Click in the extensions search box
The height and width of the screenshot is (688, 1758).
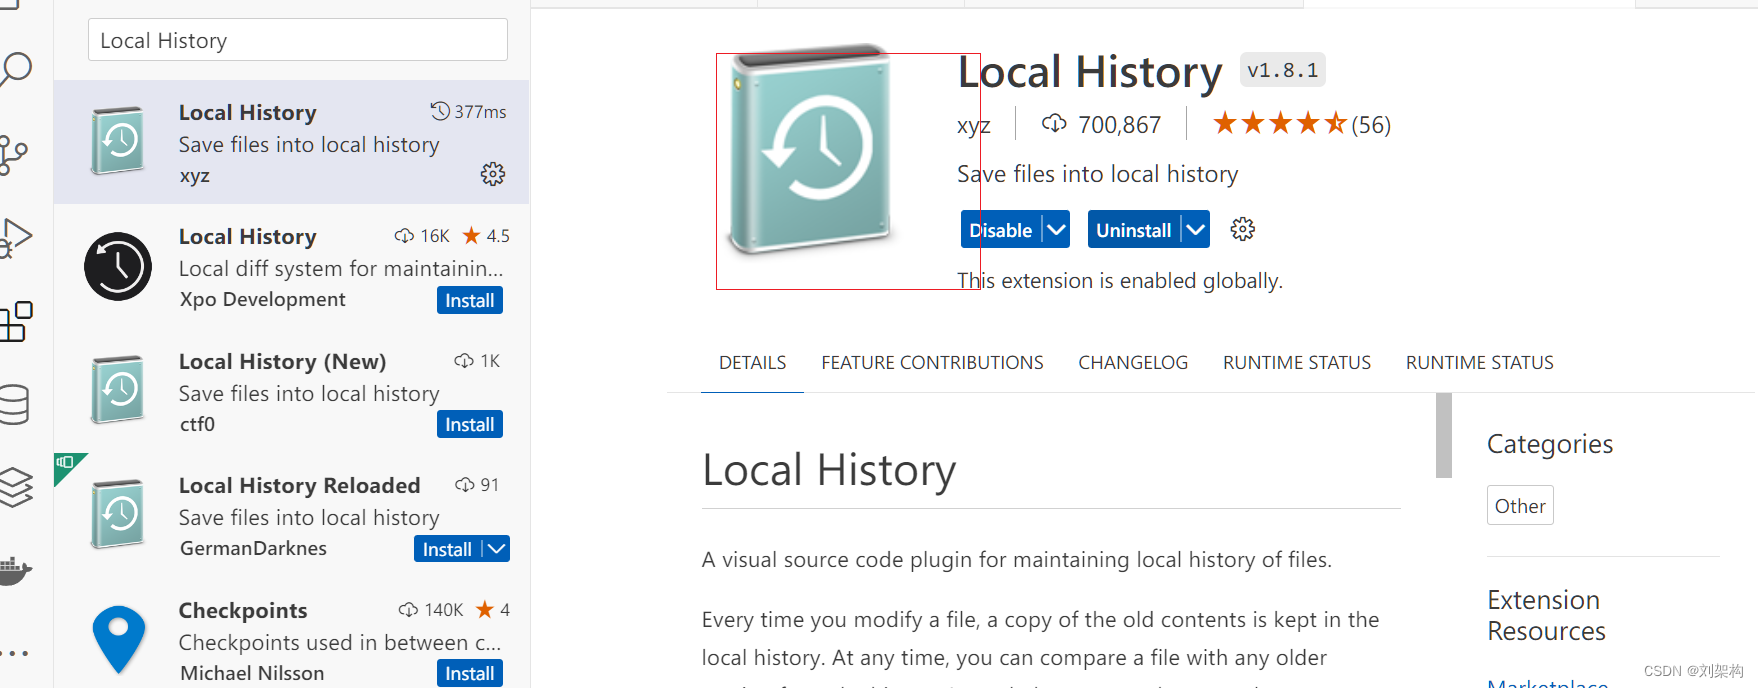[x=298, y=40]
